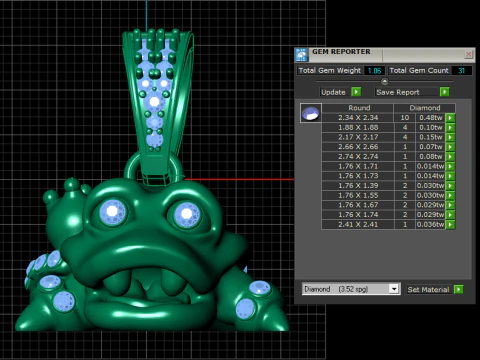Click green arrow for 2.74 X 2.74 row

tap(450, 156)
